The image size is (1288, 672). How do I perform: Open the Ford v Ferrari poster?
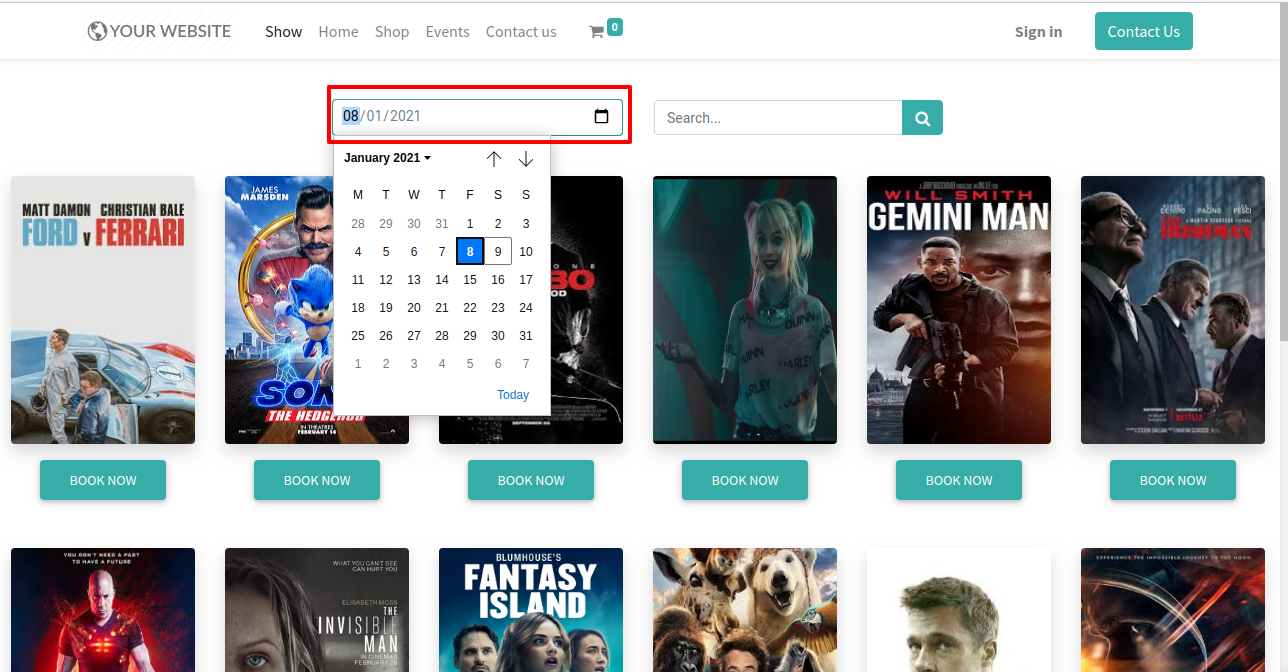pos(103,310)
